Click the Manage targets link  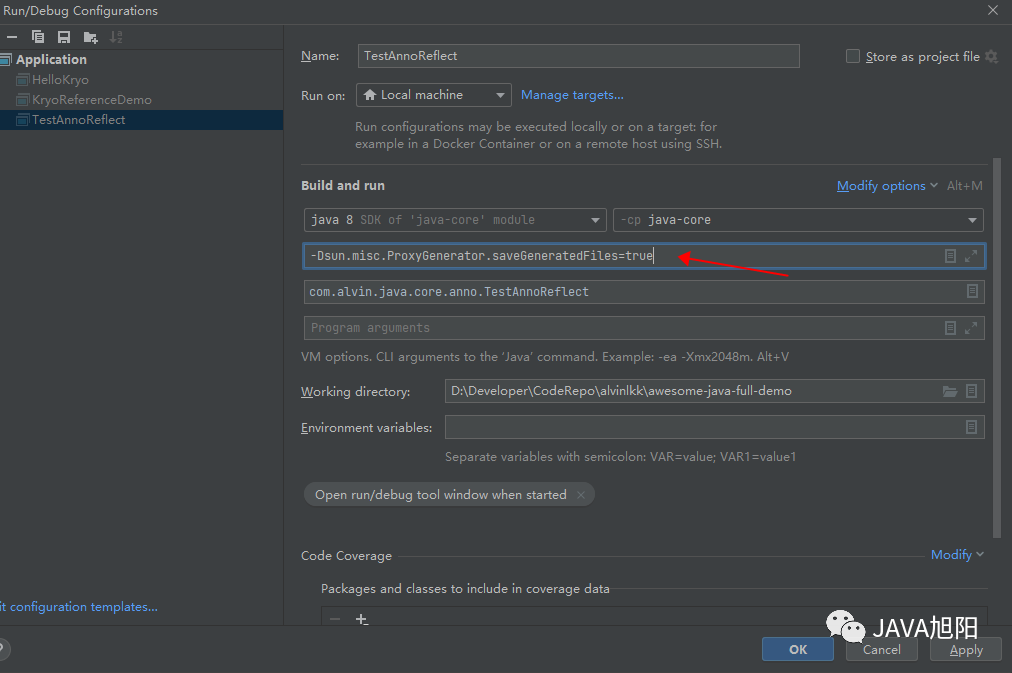pos(572,95)
